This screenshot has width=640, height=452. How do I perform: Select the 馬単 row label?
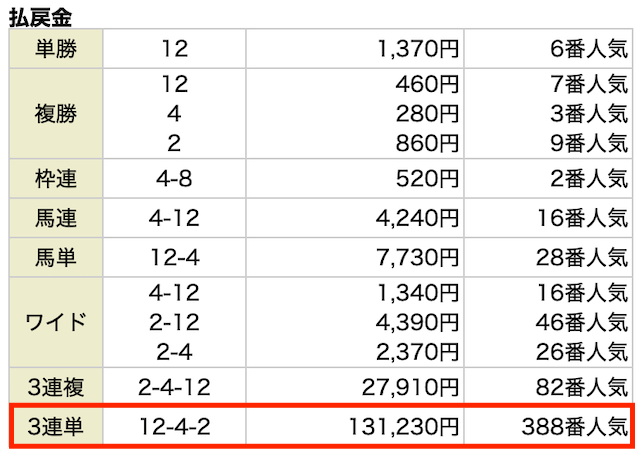[x=56, y=257]
